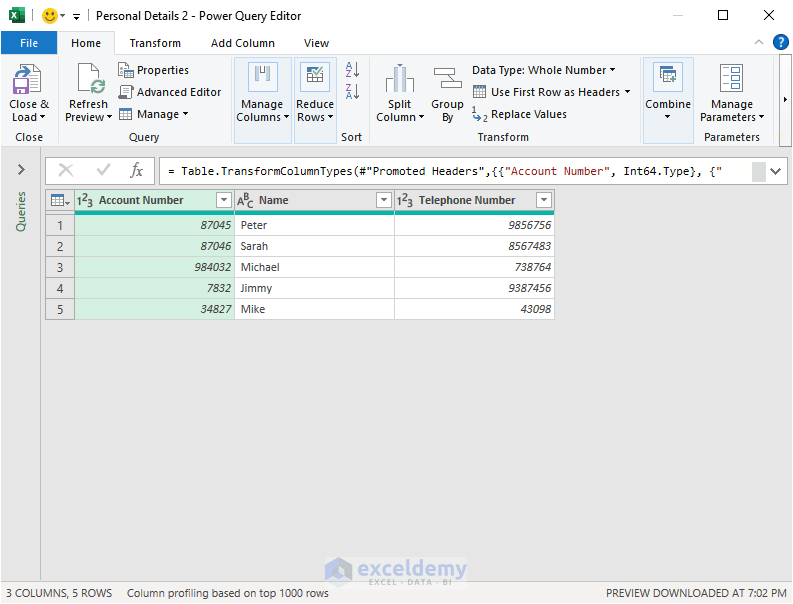This screenshot has width=793, height=604.
Task: Click the Reduce Rows icon
Action: click(x=315, y=77)
